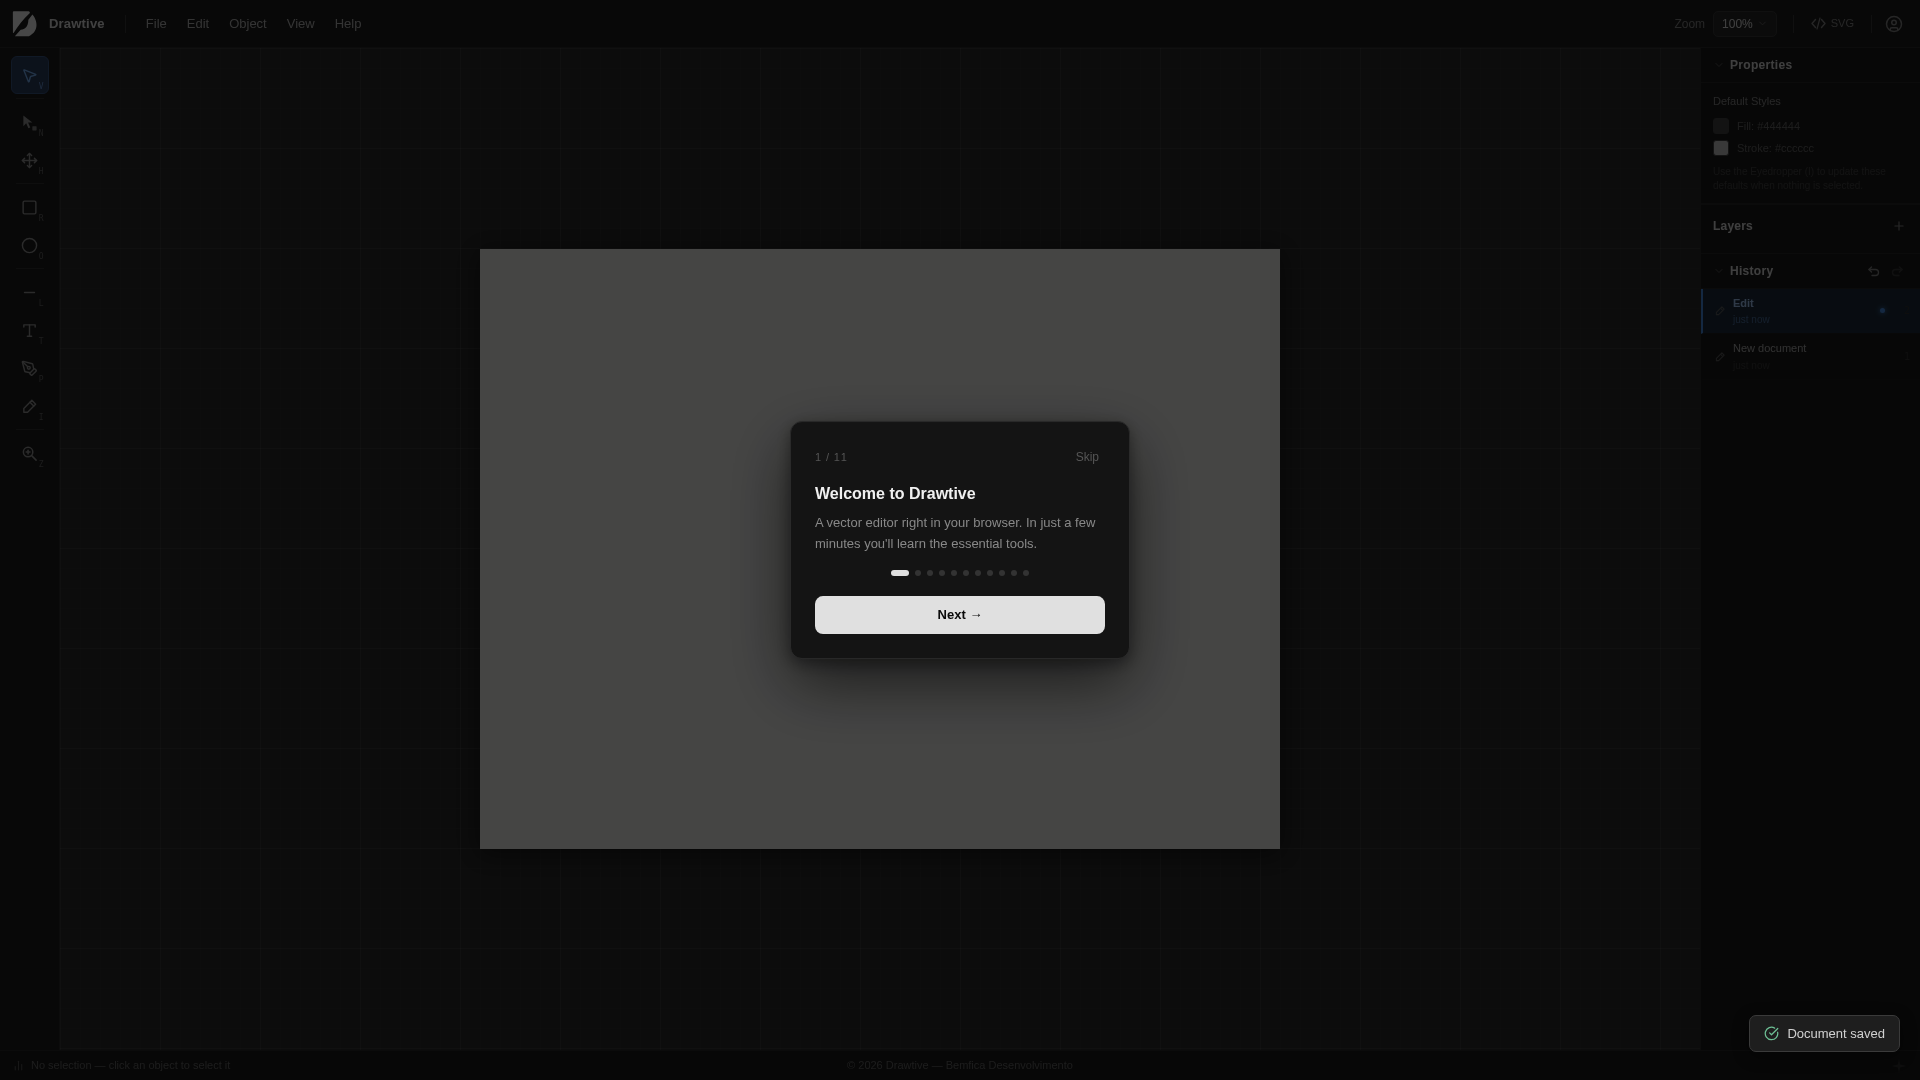Click the 'Welcome to Drawtive' heading
The height and width of the screenshot is (1080, 1920).
coord(895,494)
